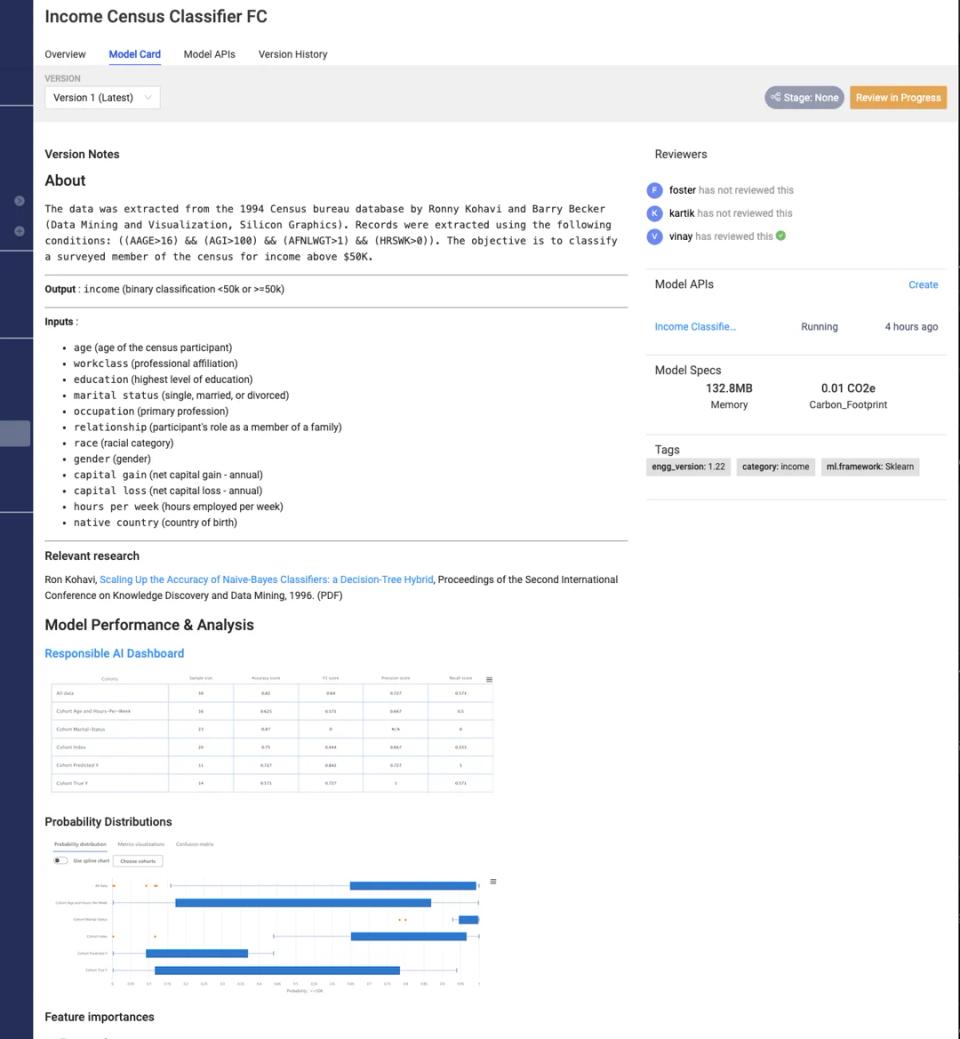Expand the Version 1 (Latest) dropdown
The width and height of the screenshot is (960, 1039).
click(102, 97)
